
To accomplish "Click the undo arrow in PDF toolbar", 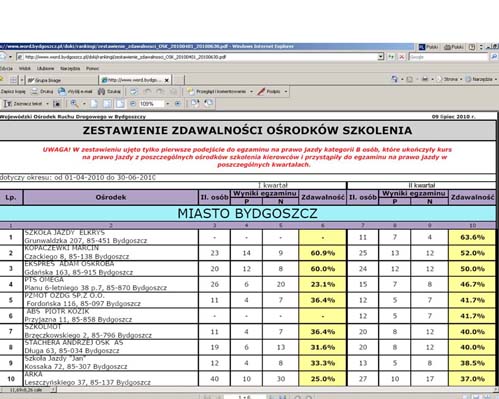I will tap(147, 91).
